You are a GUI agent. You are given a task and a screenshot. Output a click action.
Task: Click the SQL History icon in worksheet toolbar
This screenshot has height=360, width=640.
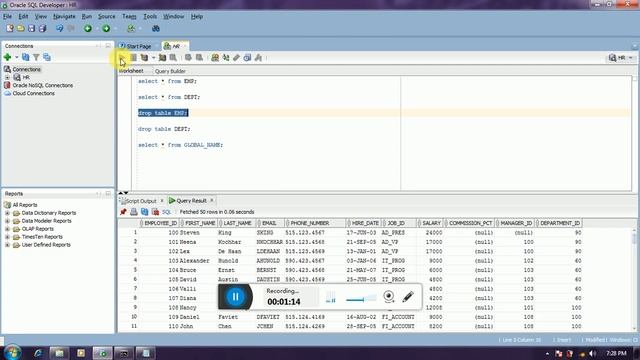click(x=247, y=58)
